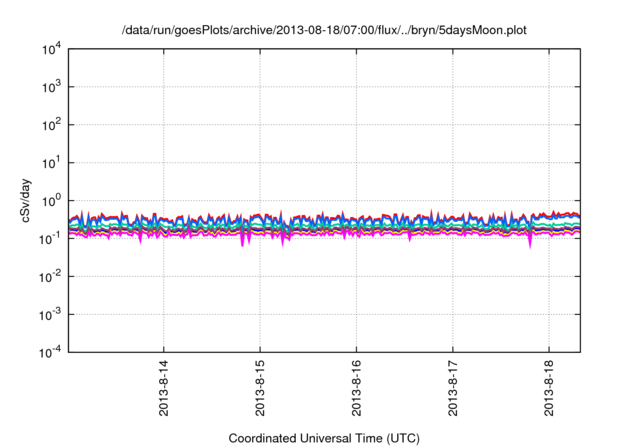Select the 10^-1 y-axis label
640x448 pixels.
click(x=50, y=239)
